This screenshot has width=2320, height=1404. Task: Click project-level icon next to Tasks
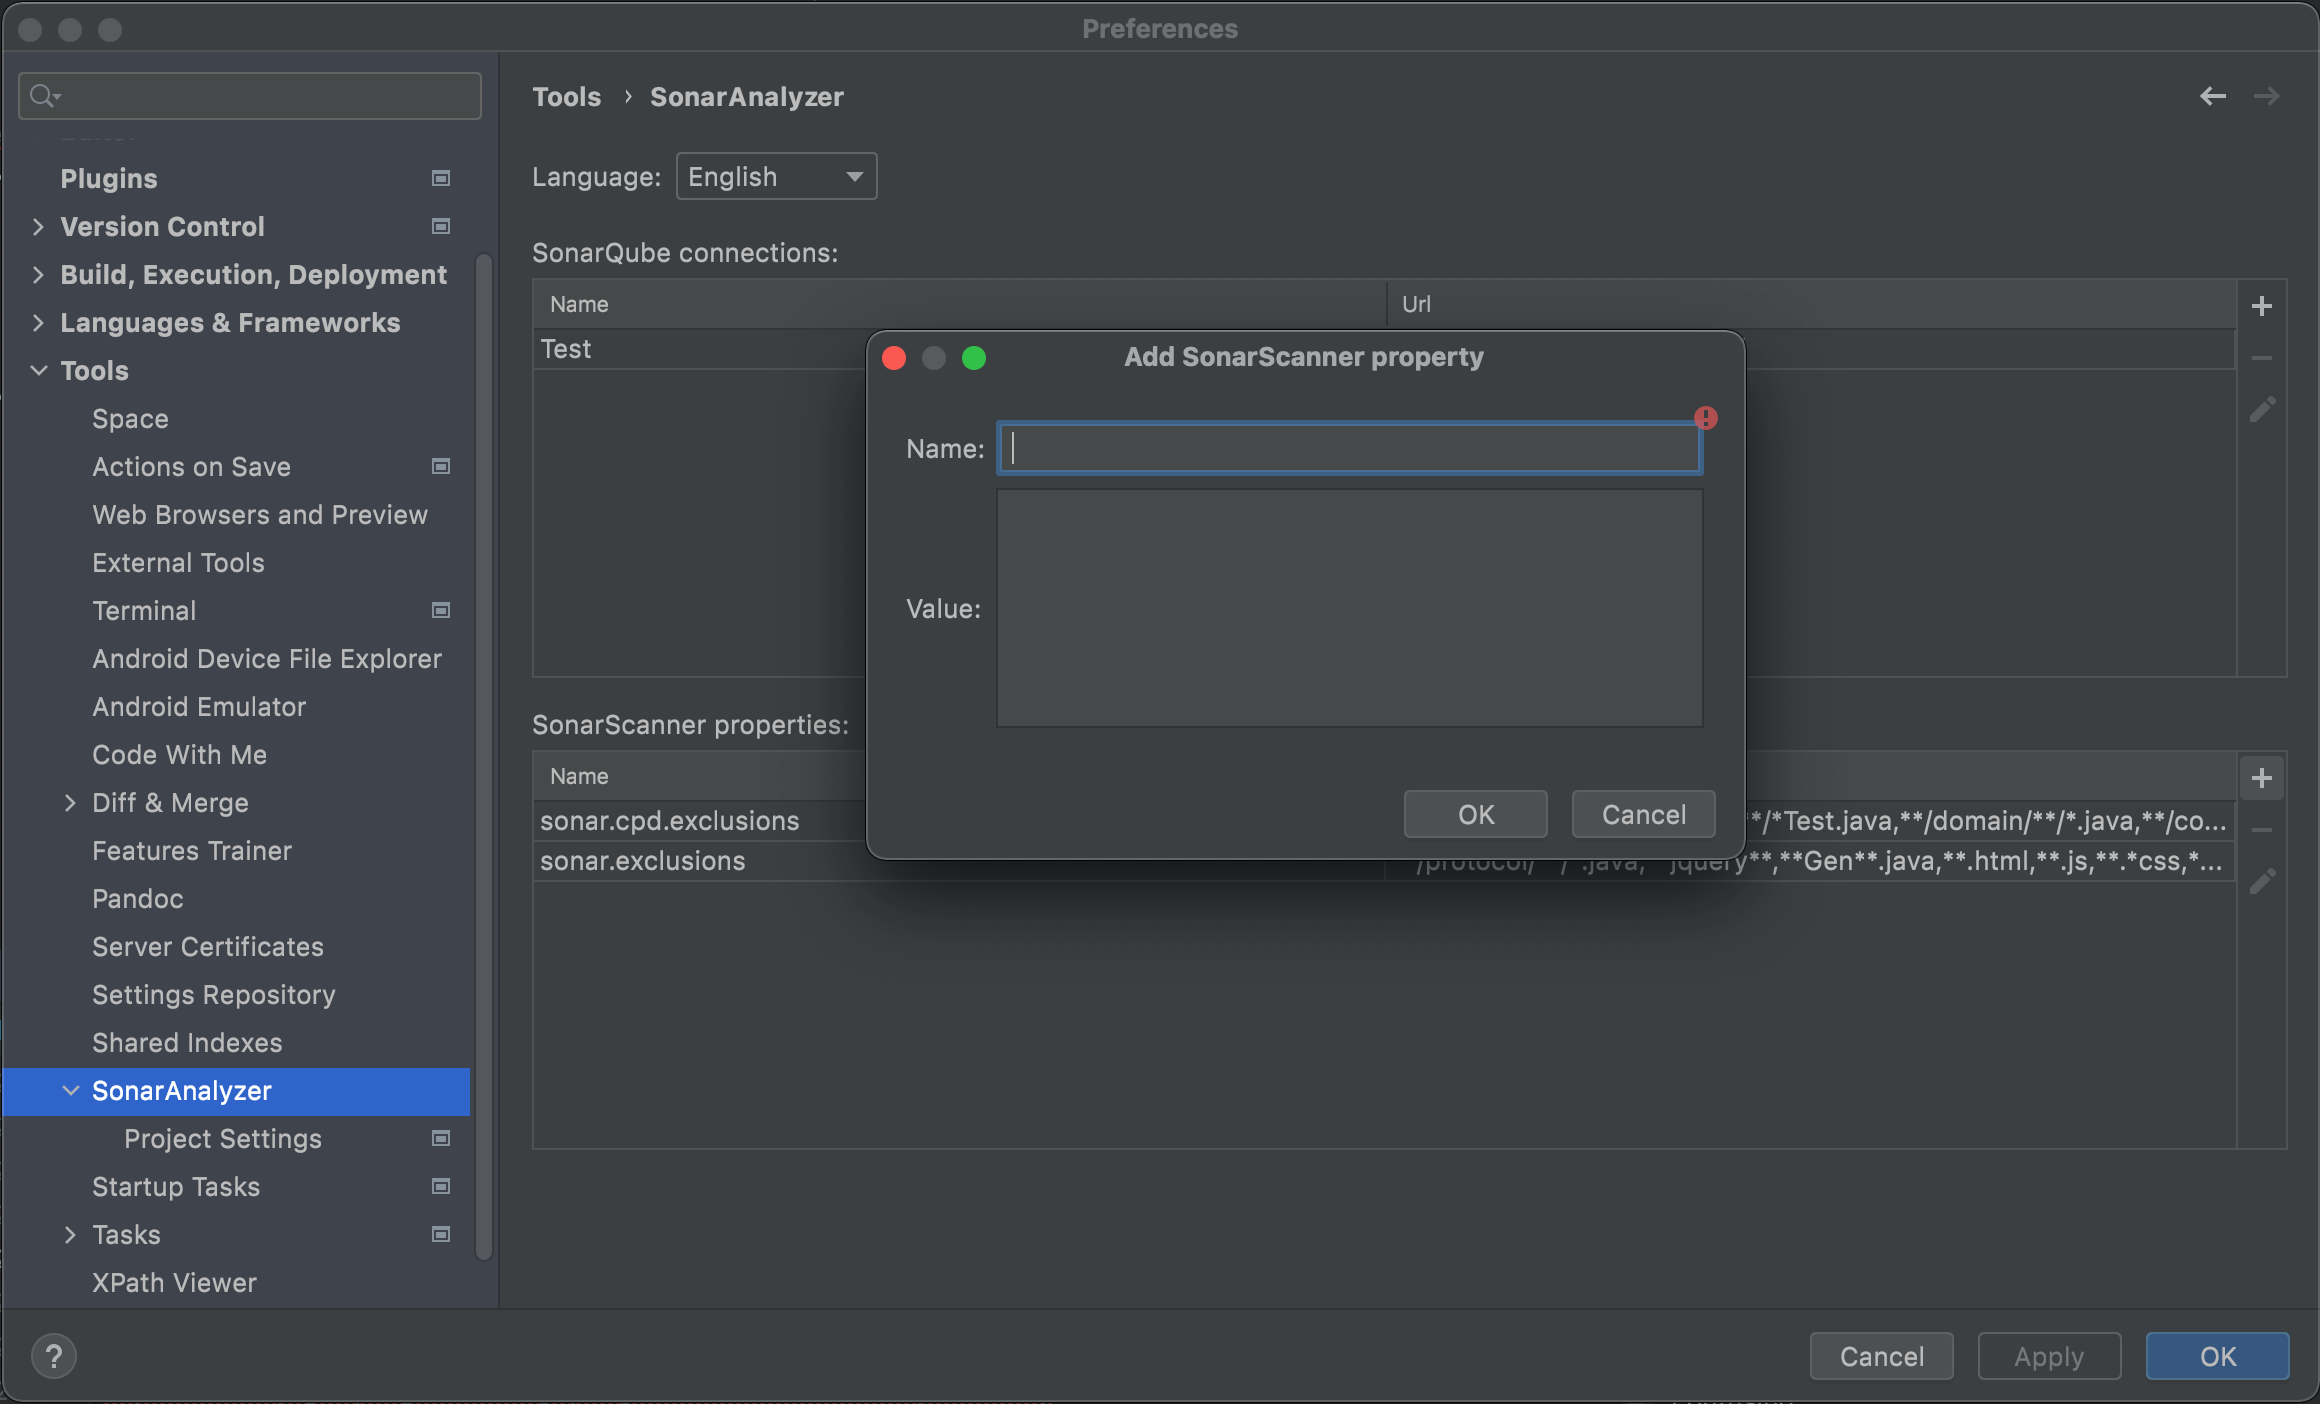tap(440, 1234)
